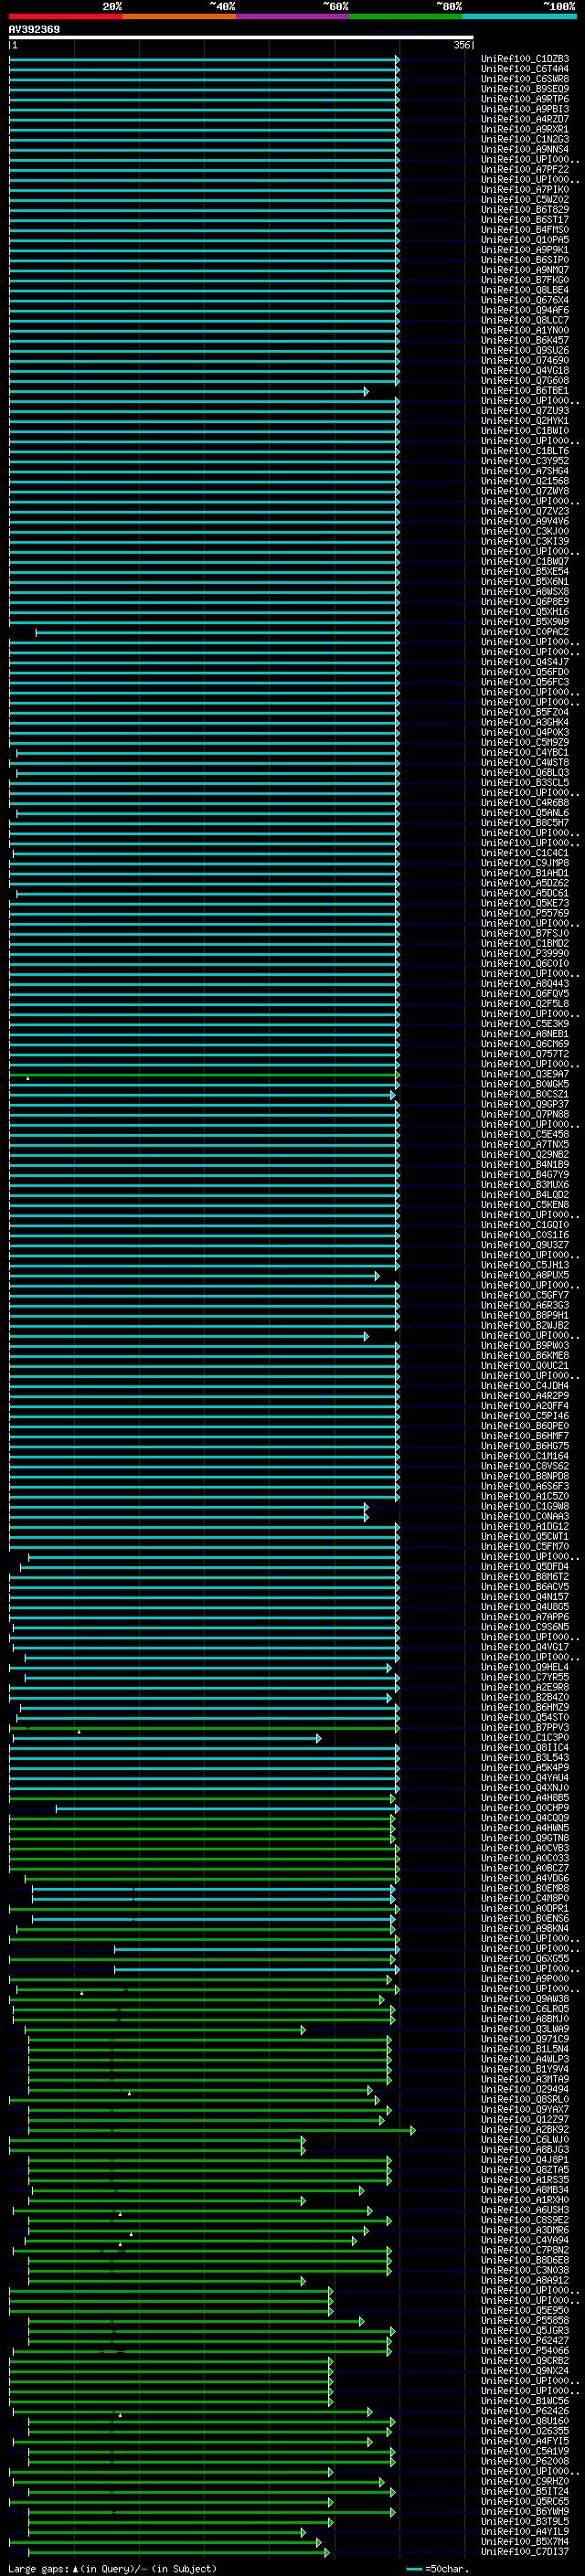The width and height of the screenshot is (585, 2576).
Task: Open hit UniRef100_C6T4A4
Action: pyautogui.click(x=525, y=69)
